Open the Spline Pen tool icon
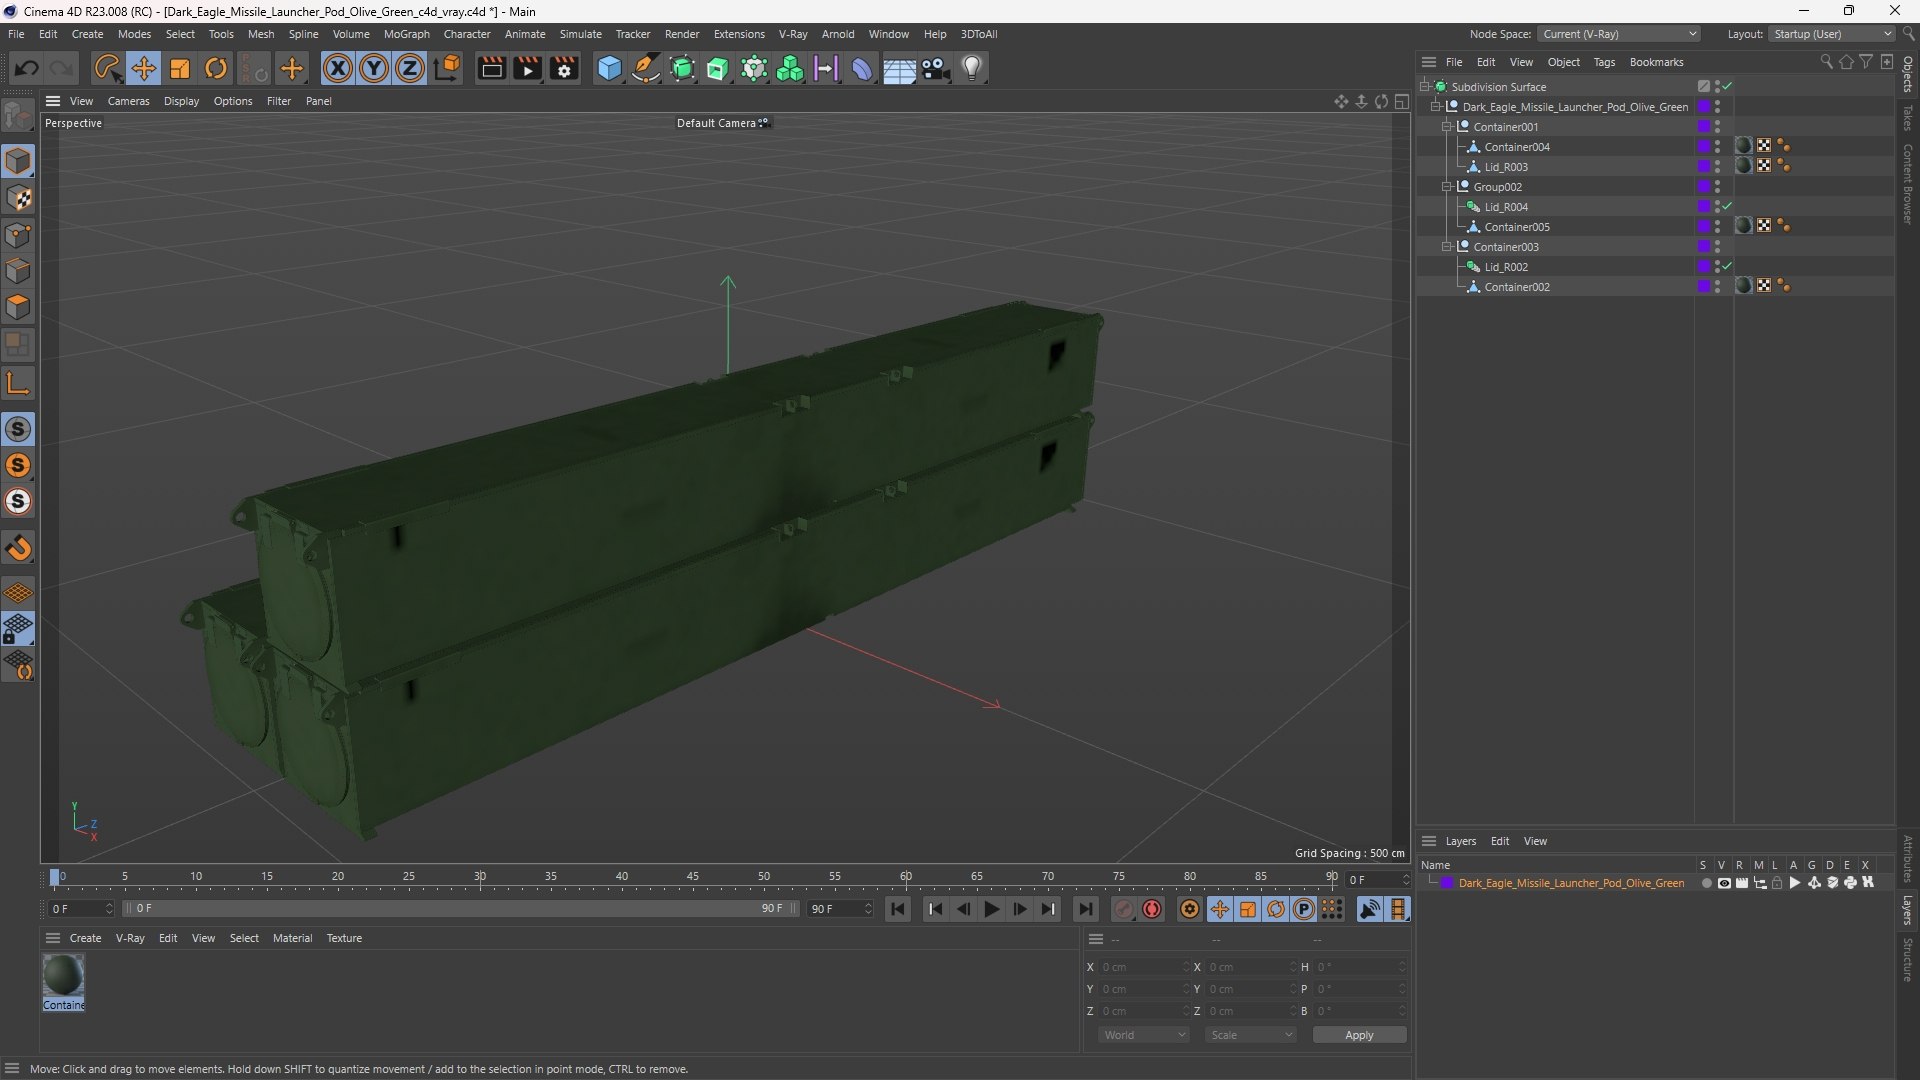This screenshot has width=1920, height=1080. 646,68
